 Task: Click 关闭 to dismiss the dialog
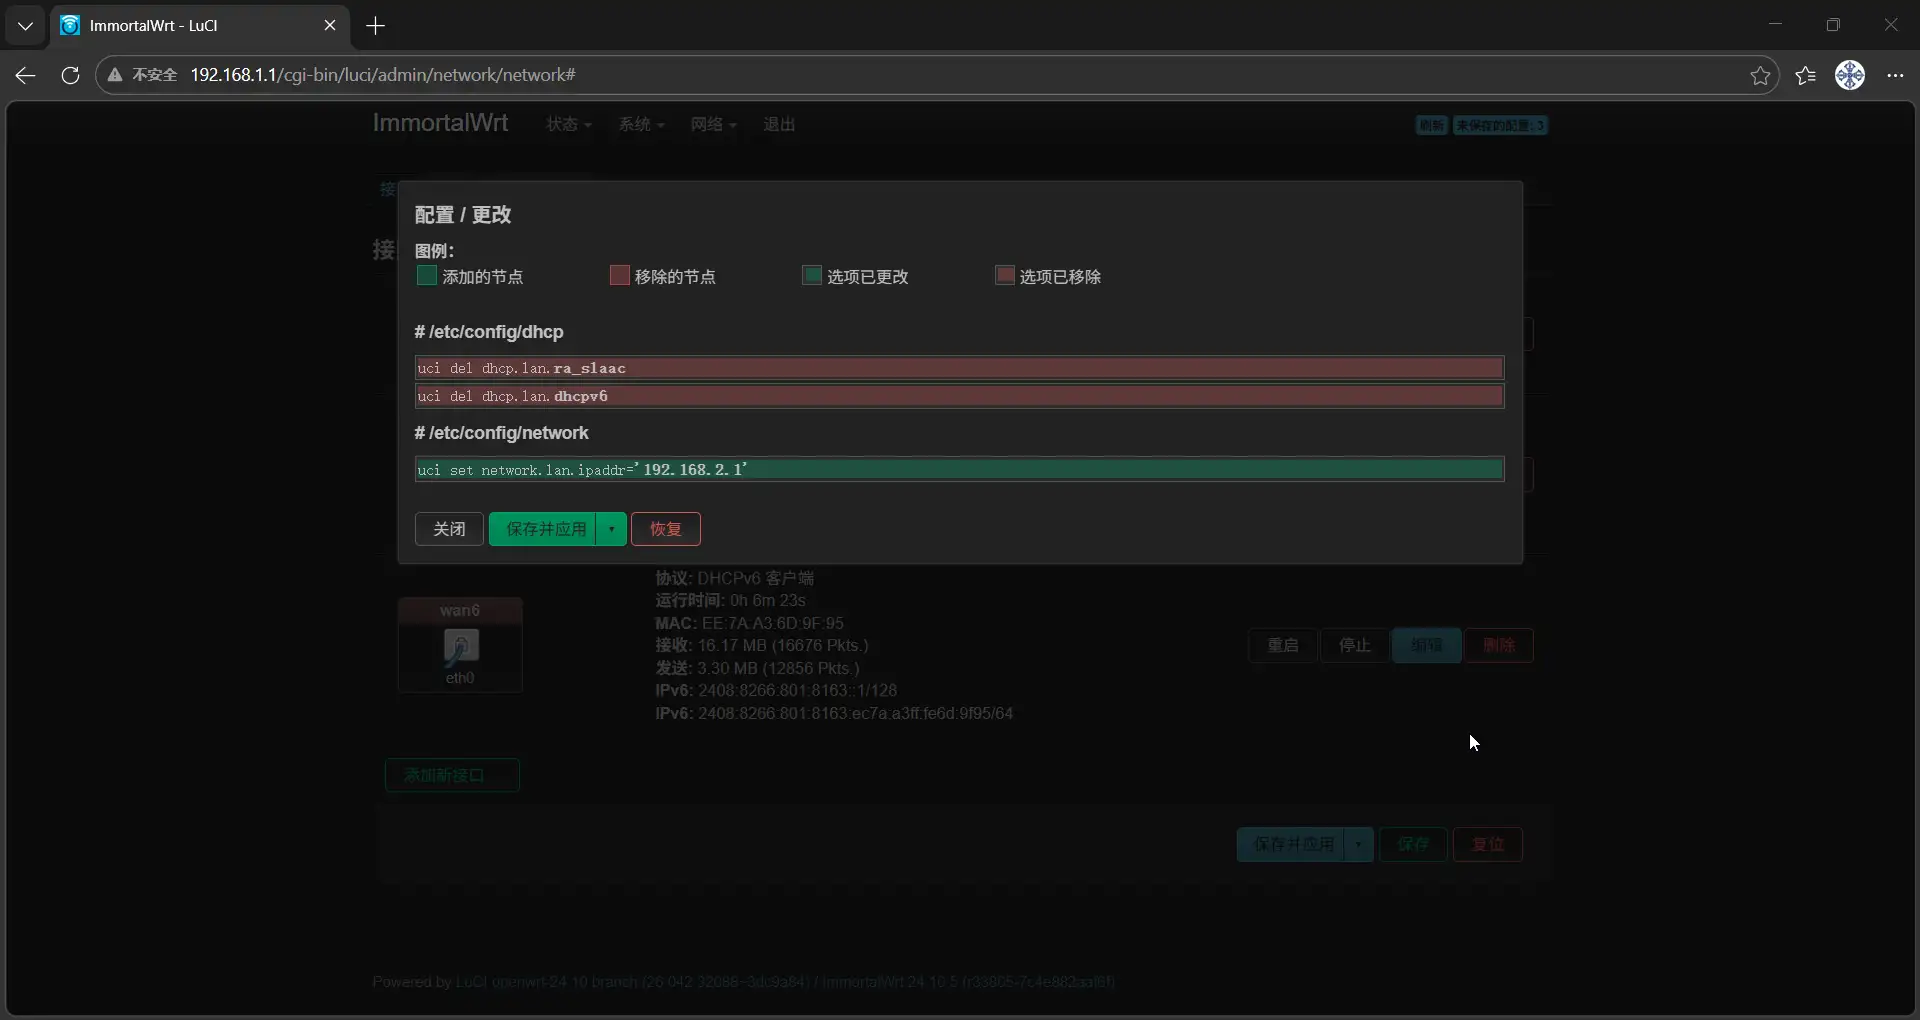click(449, 529)
